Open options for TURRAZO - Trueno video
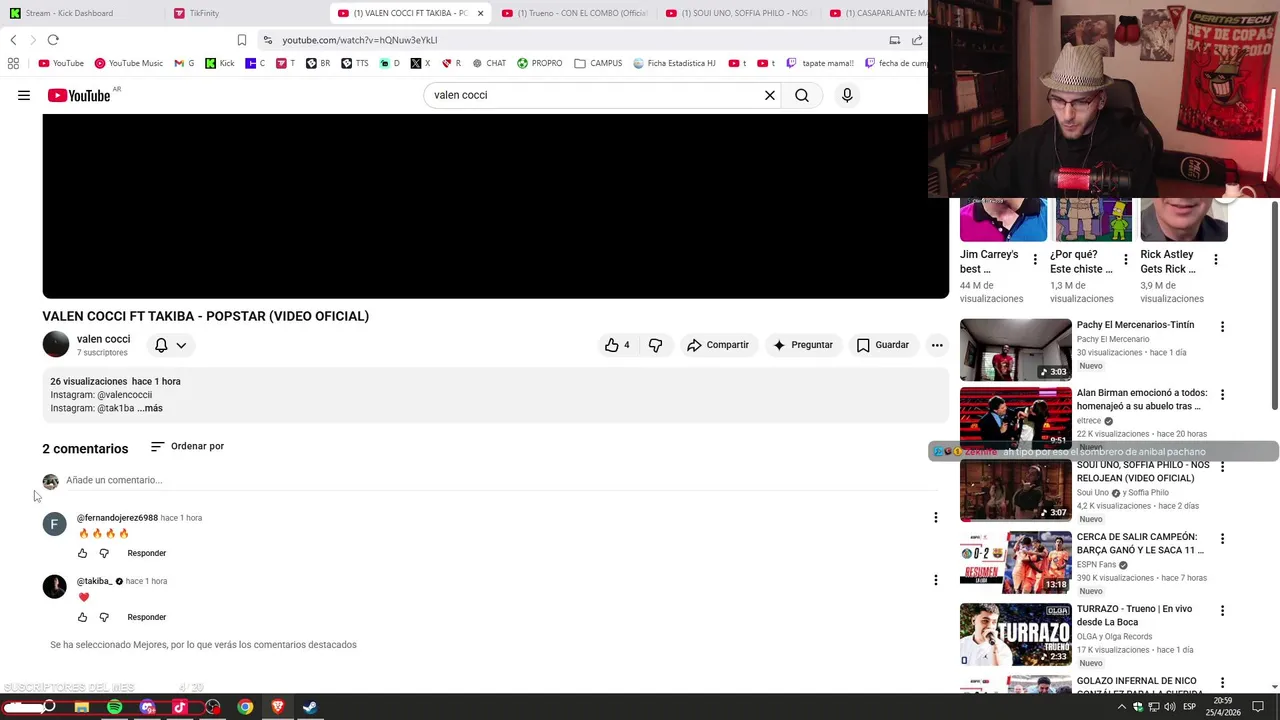Viewport: 1280px width, 720px height. [1222, 611]
